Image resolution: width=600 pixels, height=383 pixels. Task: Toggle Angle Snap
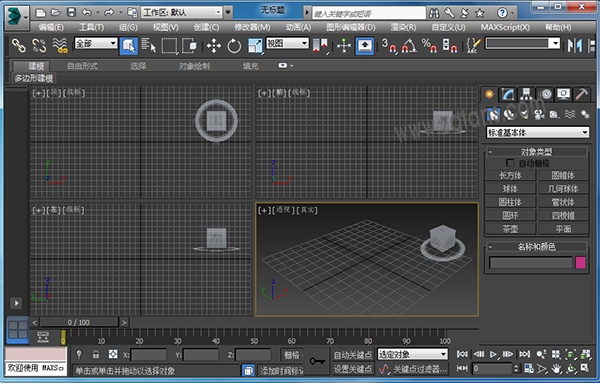pyautogui.click(x=409, y=46)
